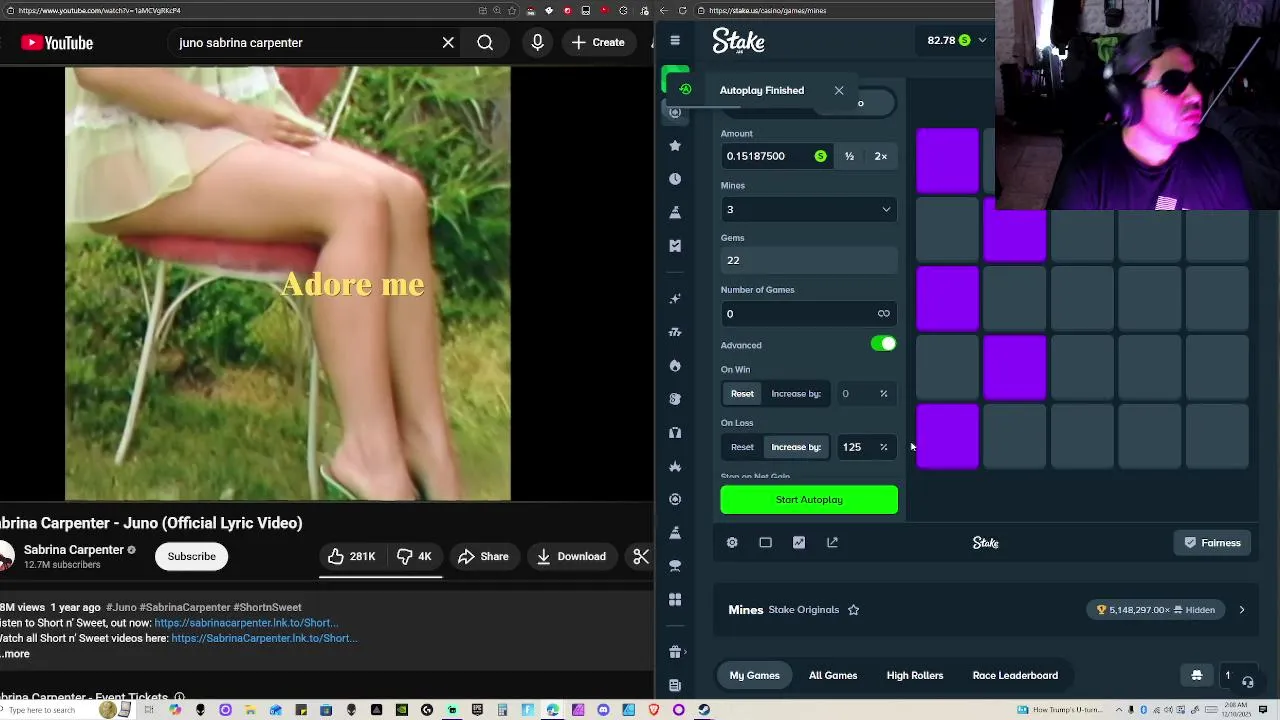Switch Mines to theatre mode
This screenshot has width=1280, height=720.
(x=765, y=542)
